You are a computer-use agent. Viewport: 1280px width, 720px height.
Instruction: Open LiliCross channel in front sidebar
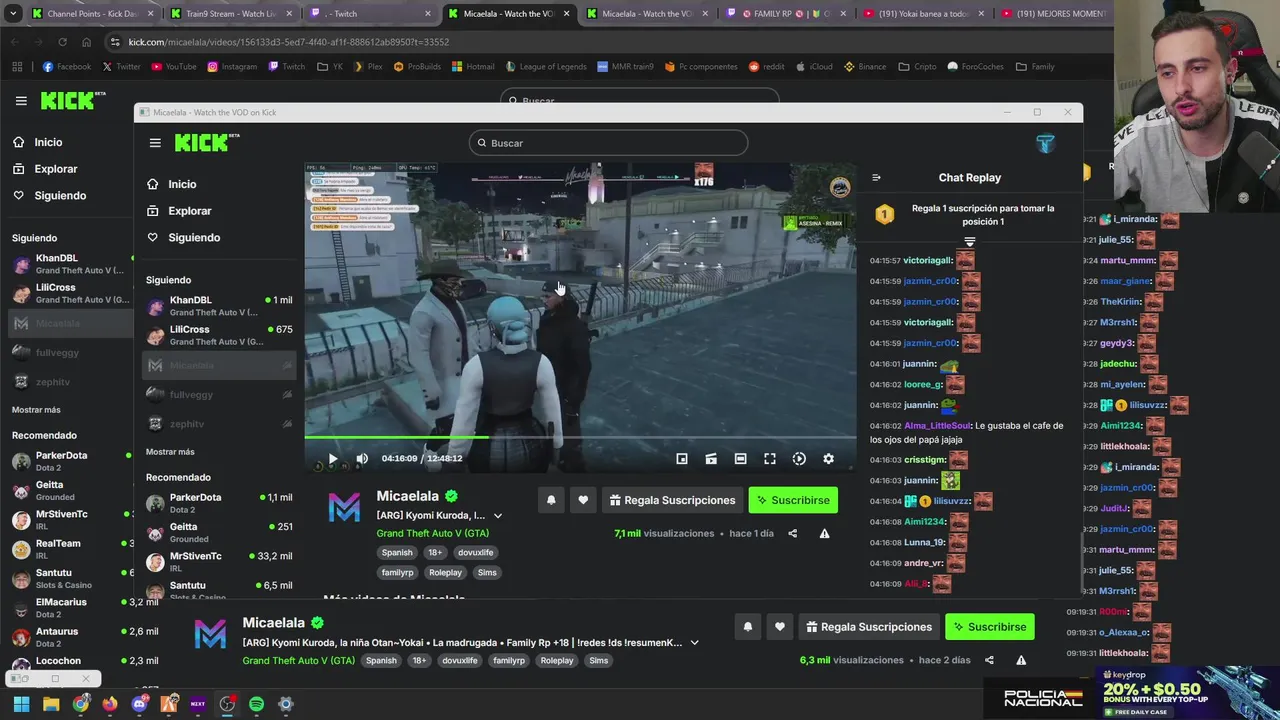pyautogui.click(x=219, y=335)
